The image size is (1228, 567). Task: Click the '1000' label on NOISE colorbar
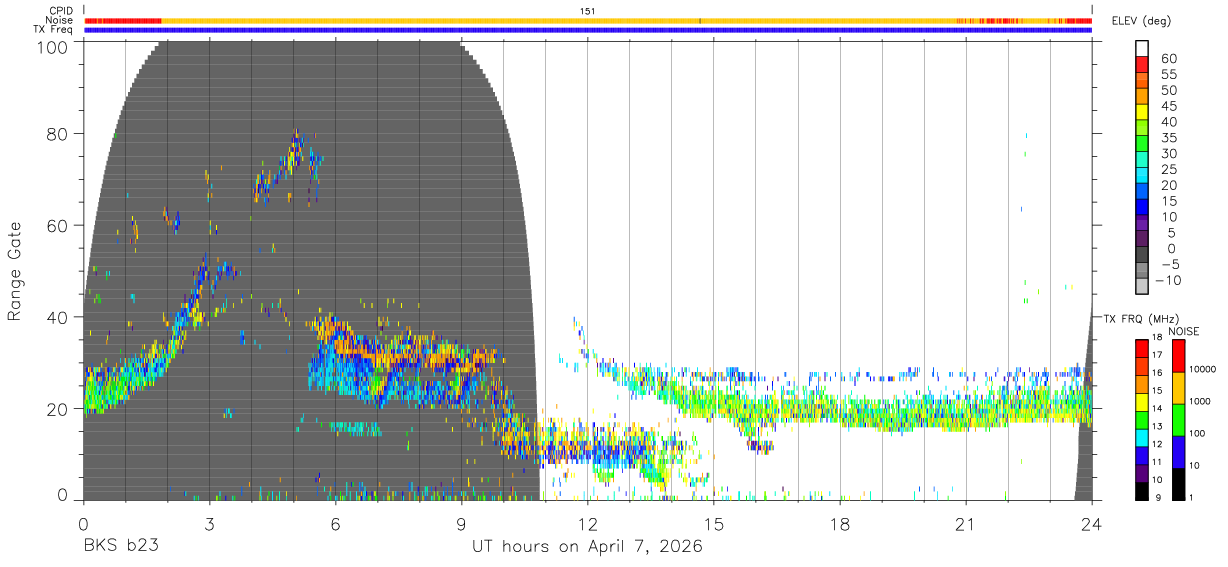[x=1200, y=401]
